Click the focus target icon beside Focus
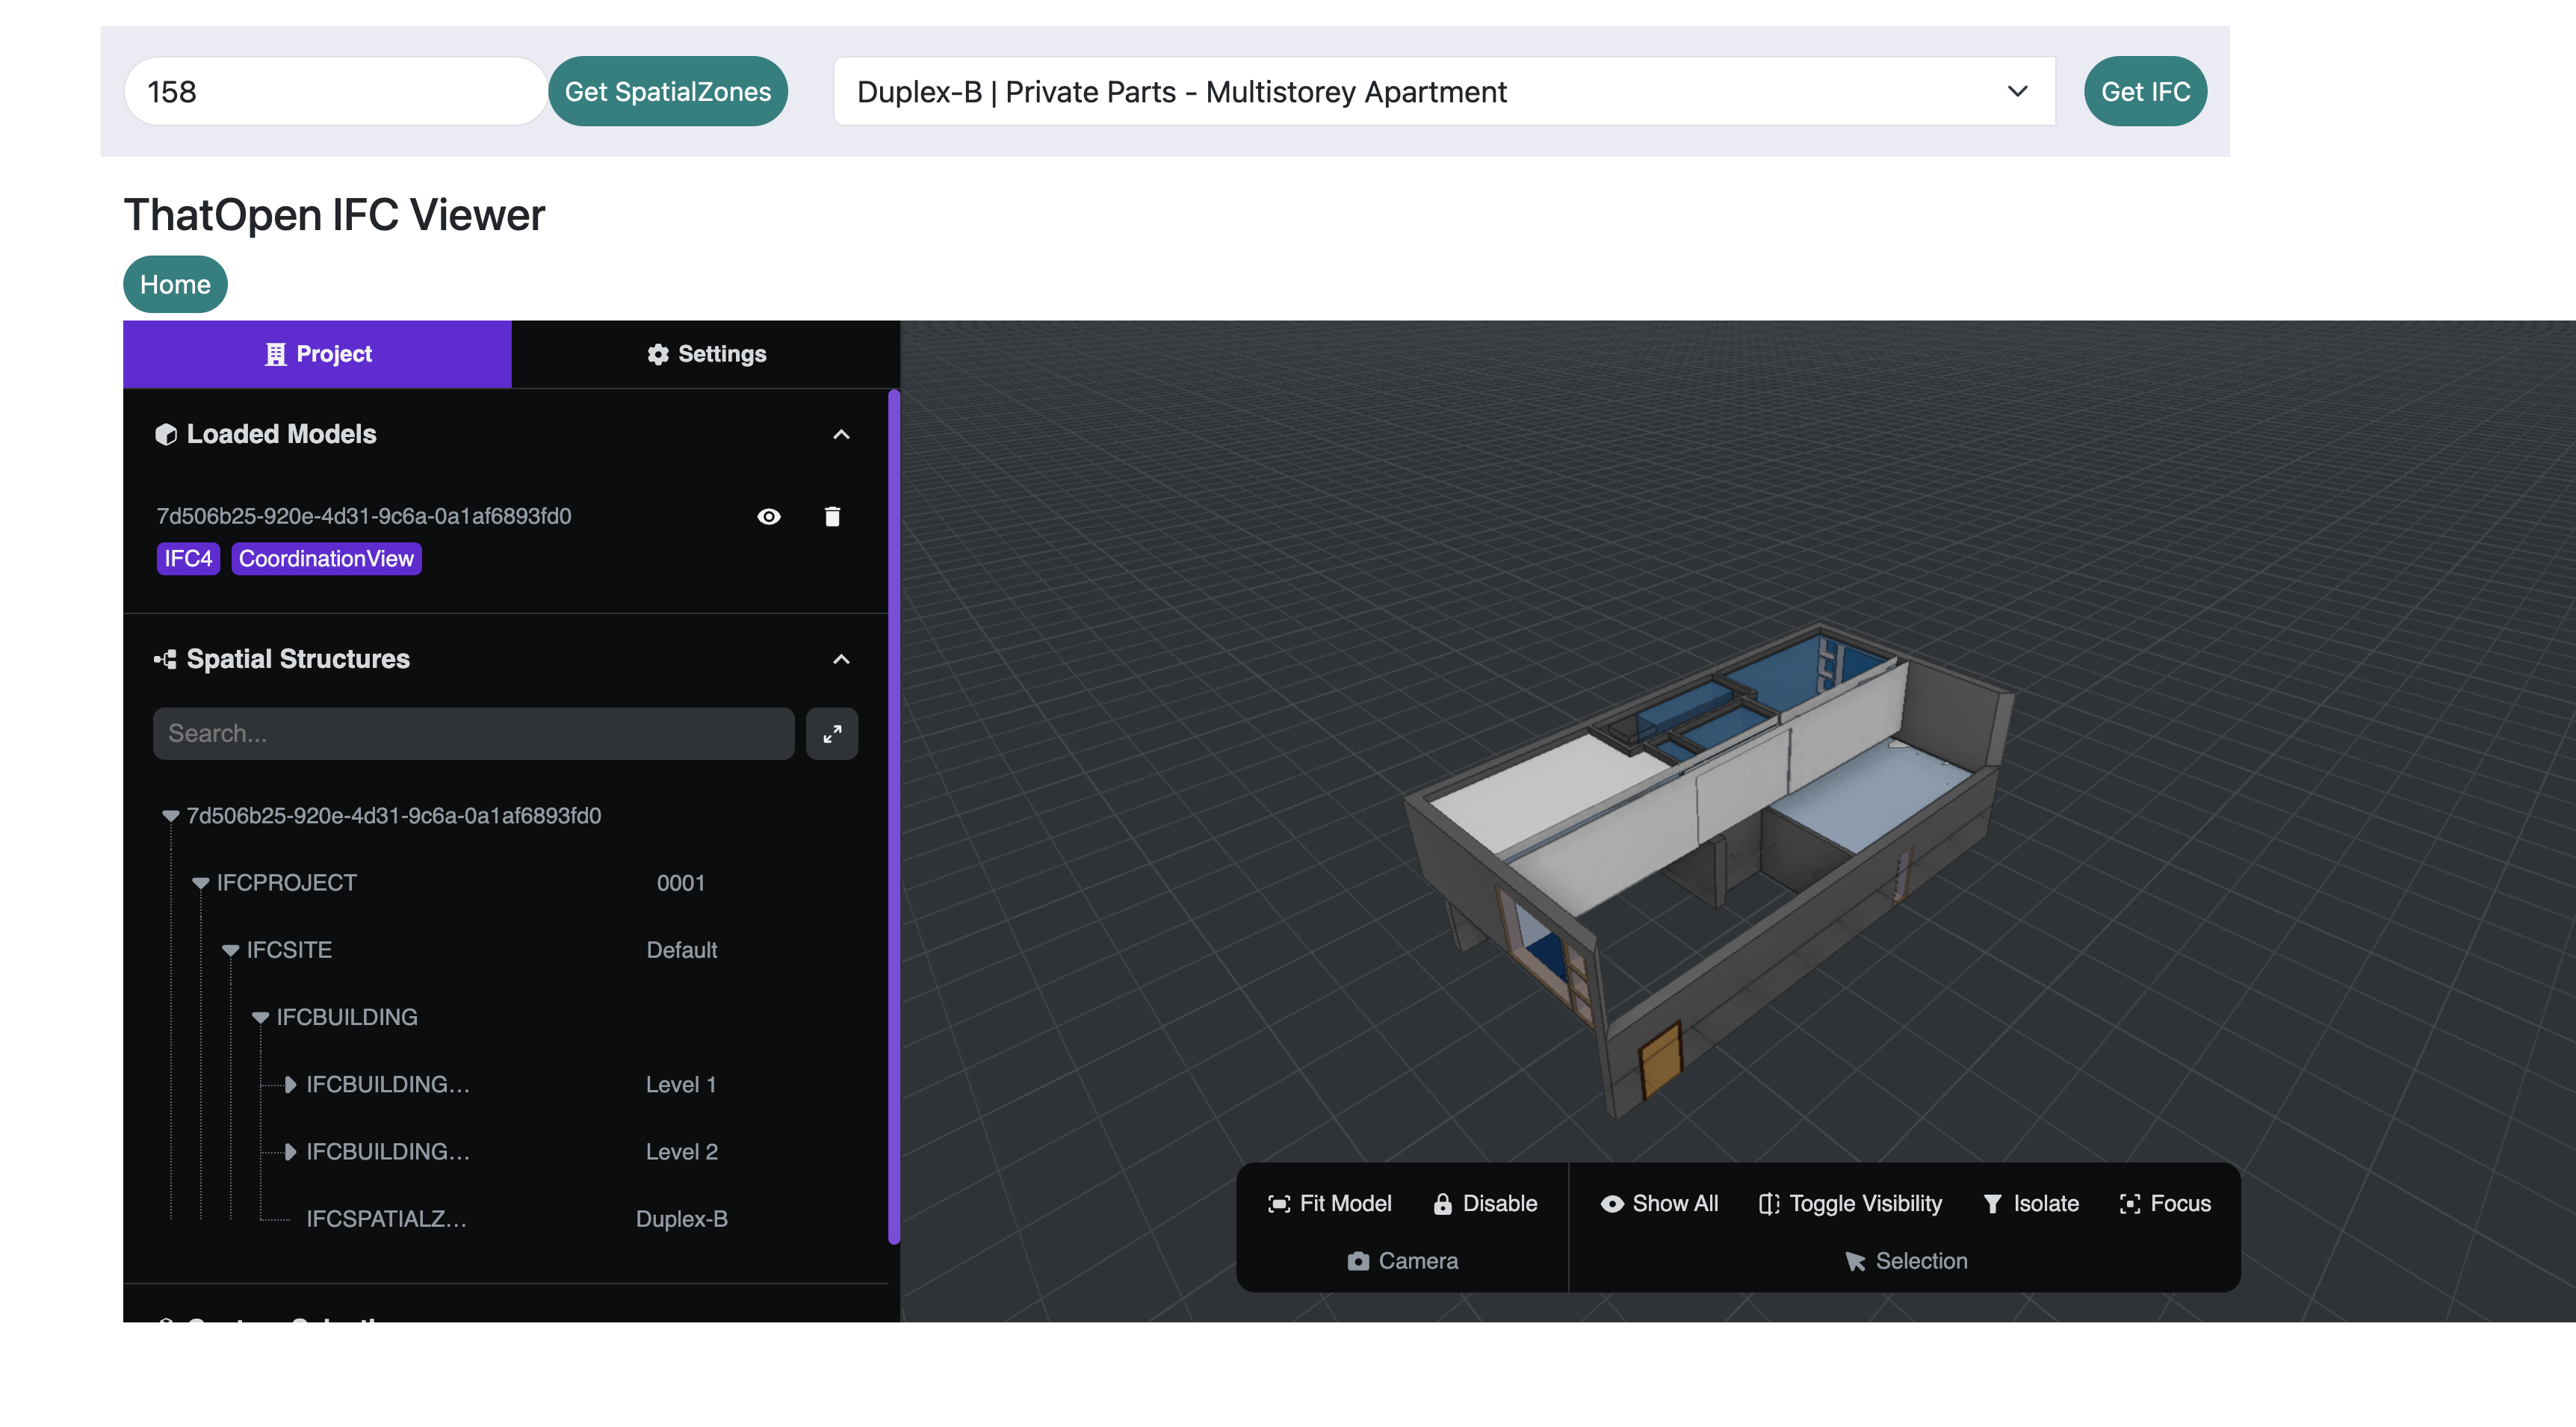This screenshot has height=1427, width=2576. pos(2130,1204)
